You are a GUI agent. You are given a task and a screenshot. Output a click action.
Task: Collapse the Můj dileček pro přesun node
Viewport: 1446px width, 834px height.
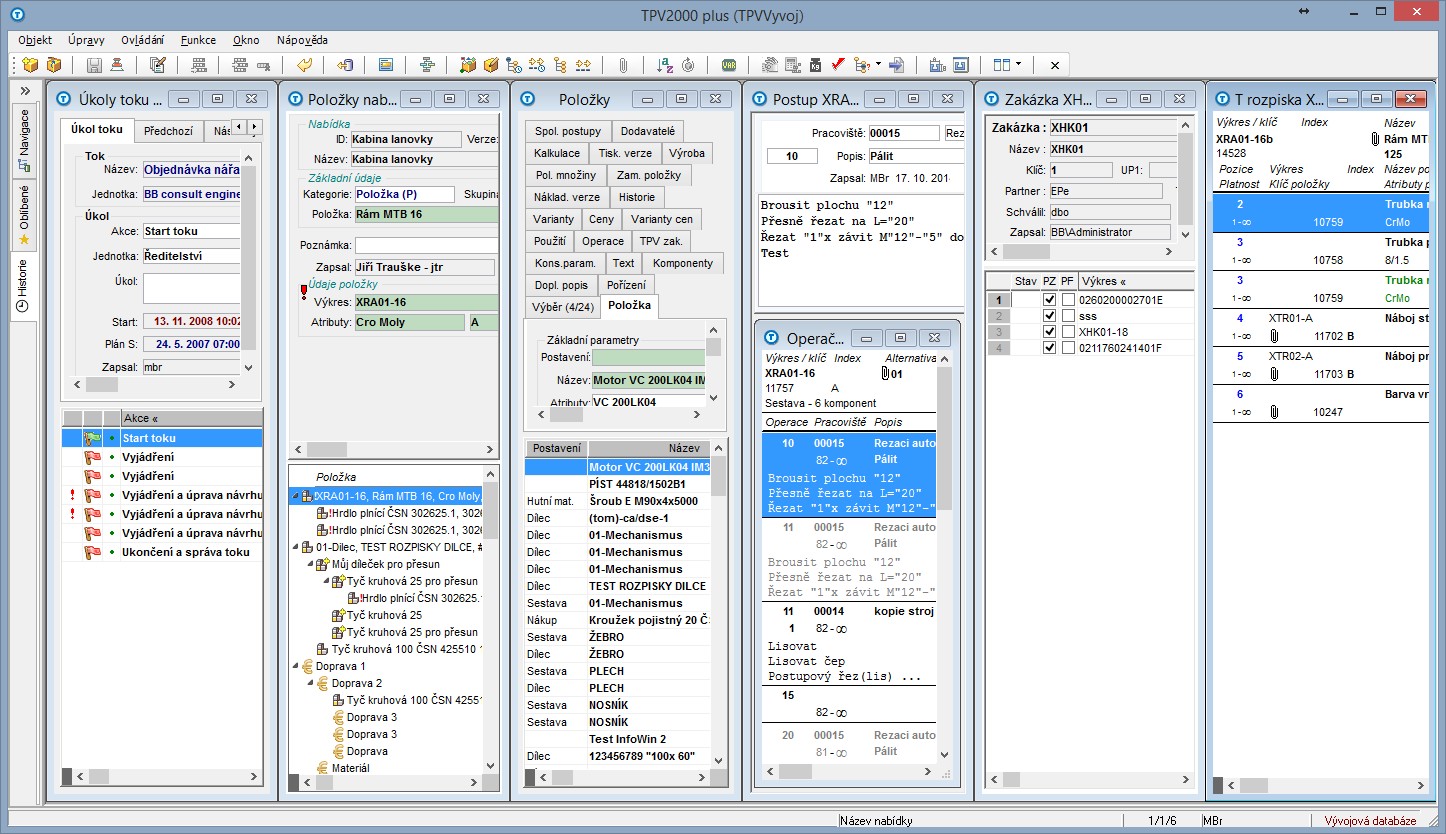click(310, 564)
